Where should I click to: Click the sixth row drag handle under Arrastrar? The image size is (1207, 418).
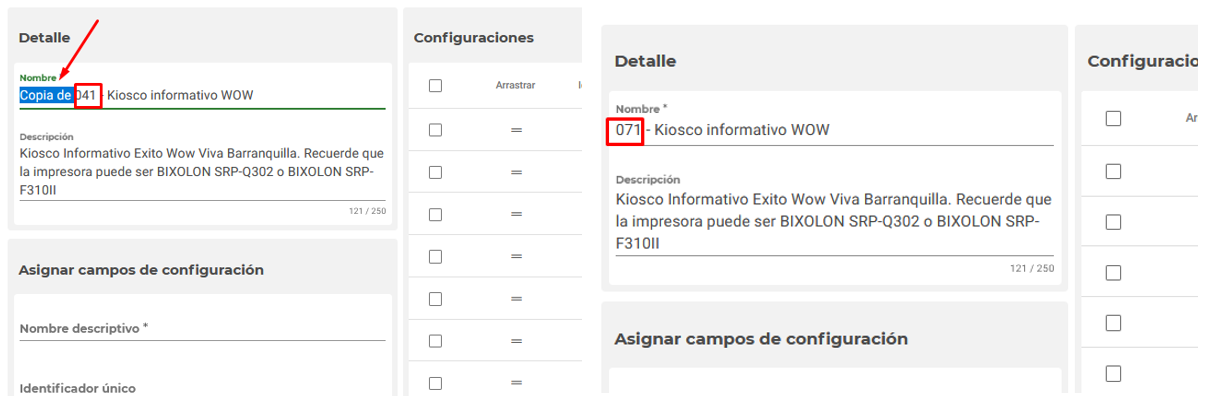tap(517, 340)
